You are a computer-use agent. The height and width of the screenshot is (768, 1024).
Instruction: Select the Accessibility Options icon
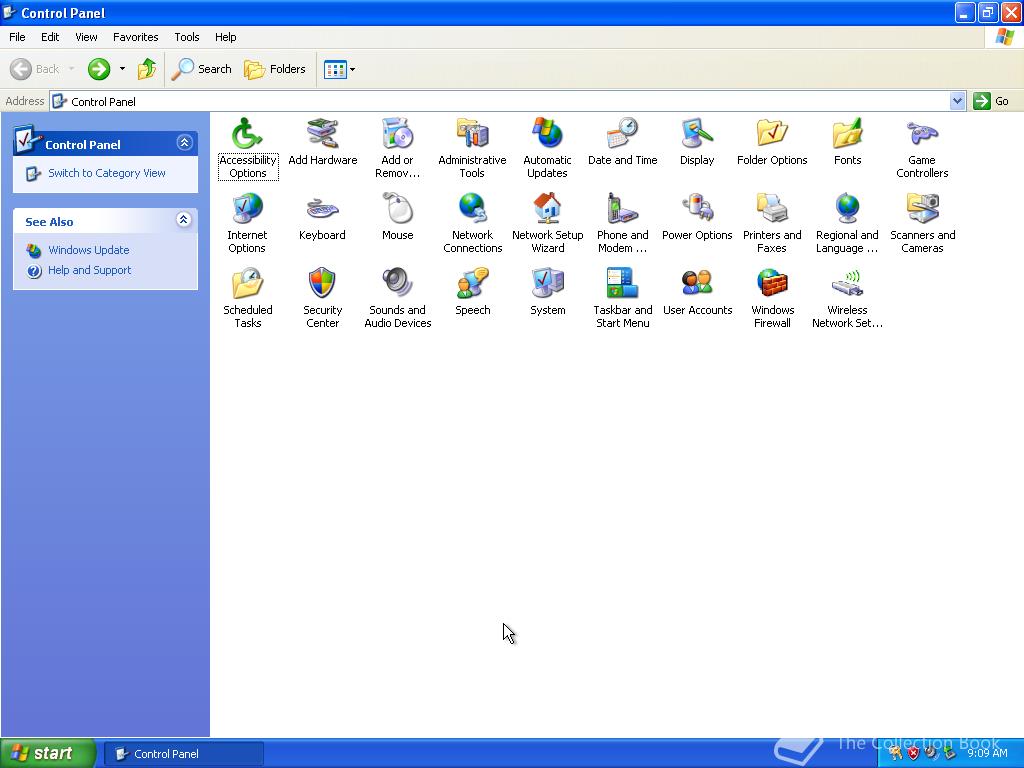pos(247,134)
